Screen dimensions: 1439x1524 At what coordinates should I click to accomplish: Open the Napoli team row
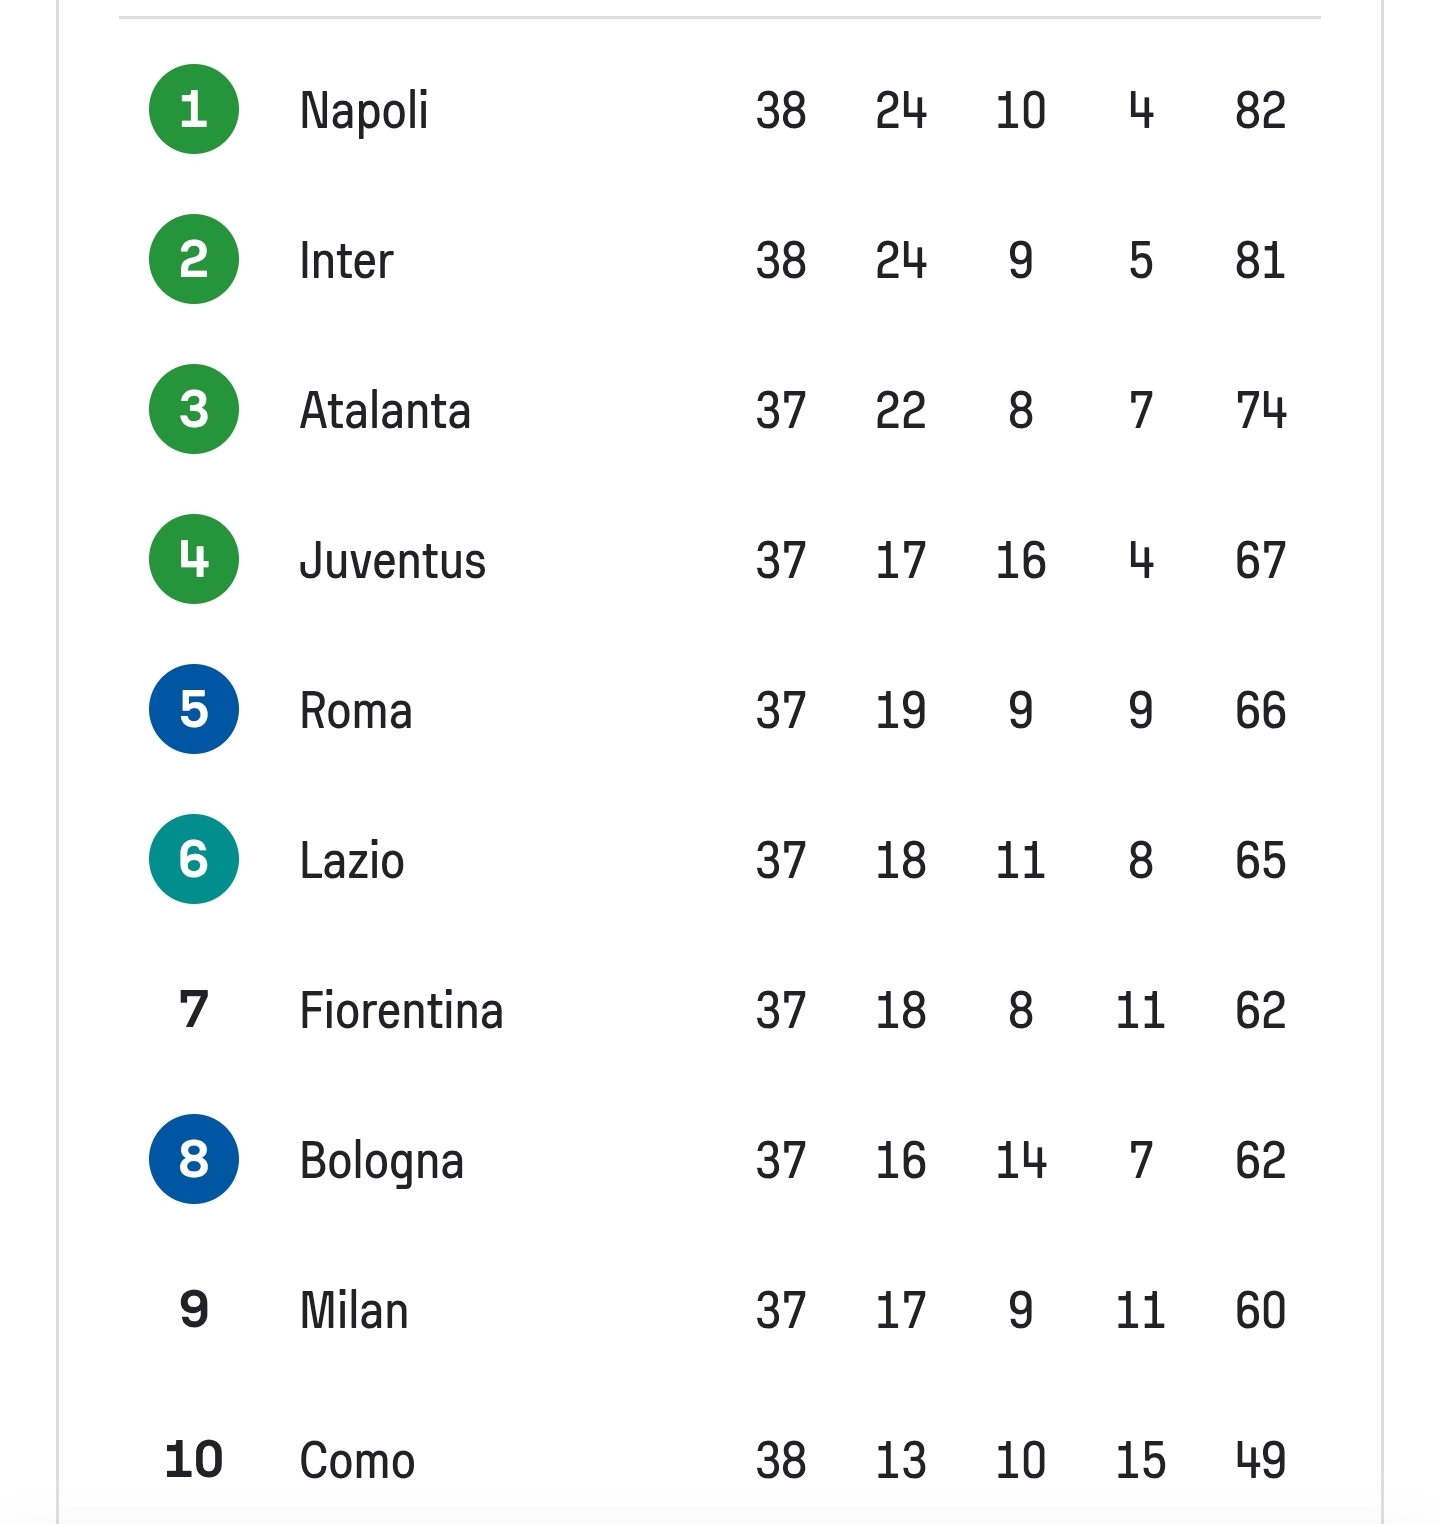pos(720,109)
